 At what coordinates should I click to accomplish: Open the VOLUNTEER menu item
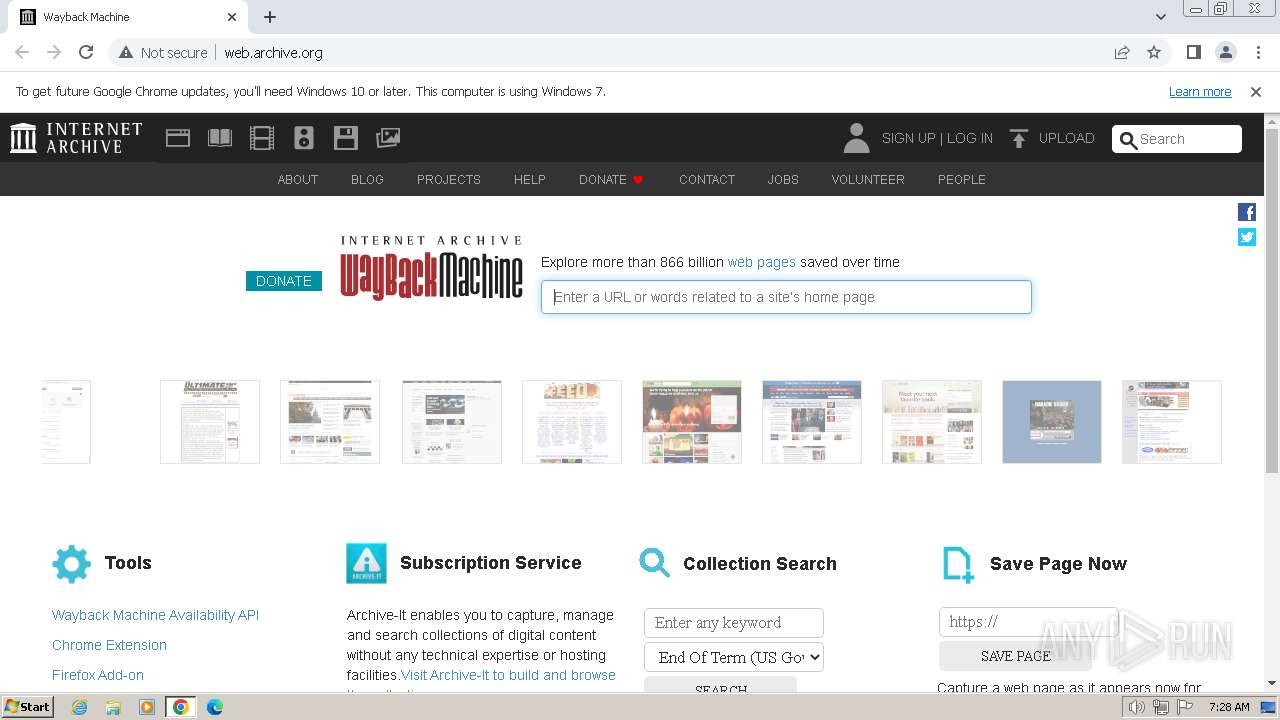coord(868,180)
